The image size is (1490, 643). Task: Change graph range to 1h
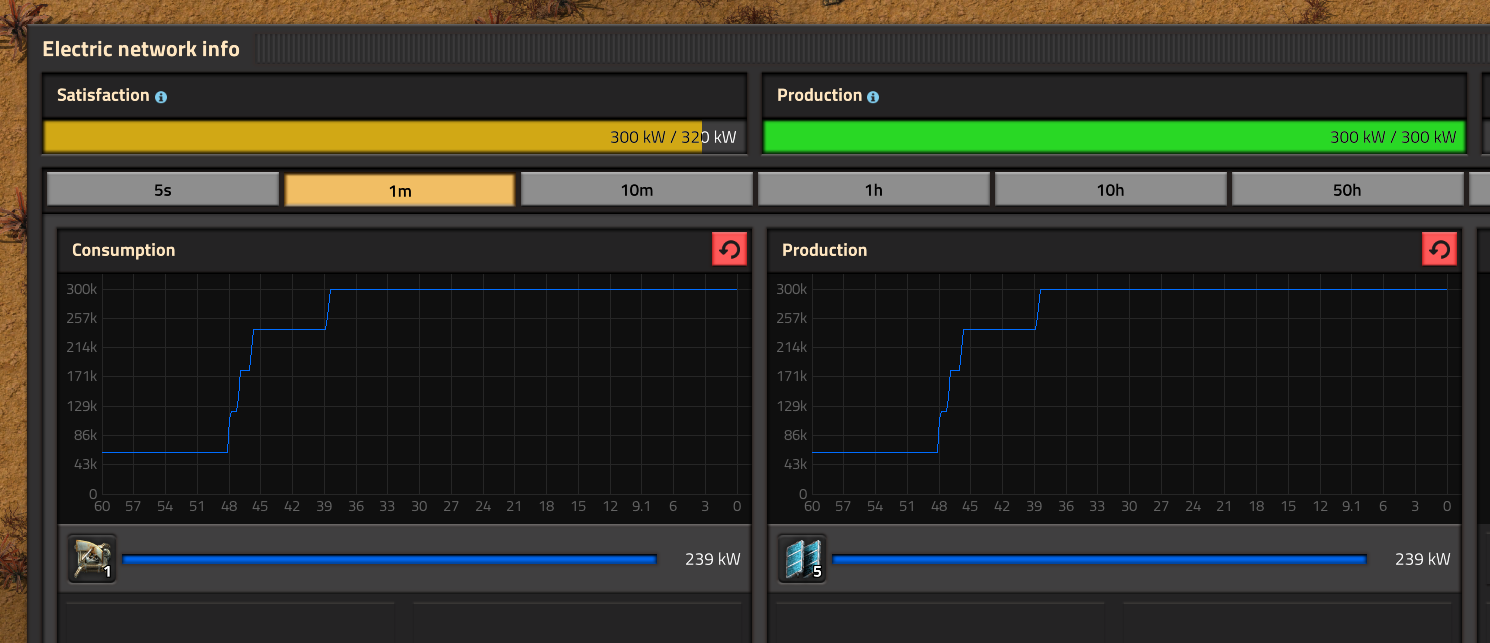point(873,190)
